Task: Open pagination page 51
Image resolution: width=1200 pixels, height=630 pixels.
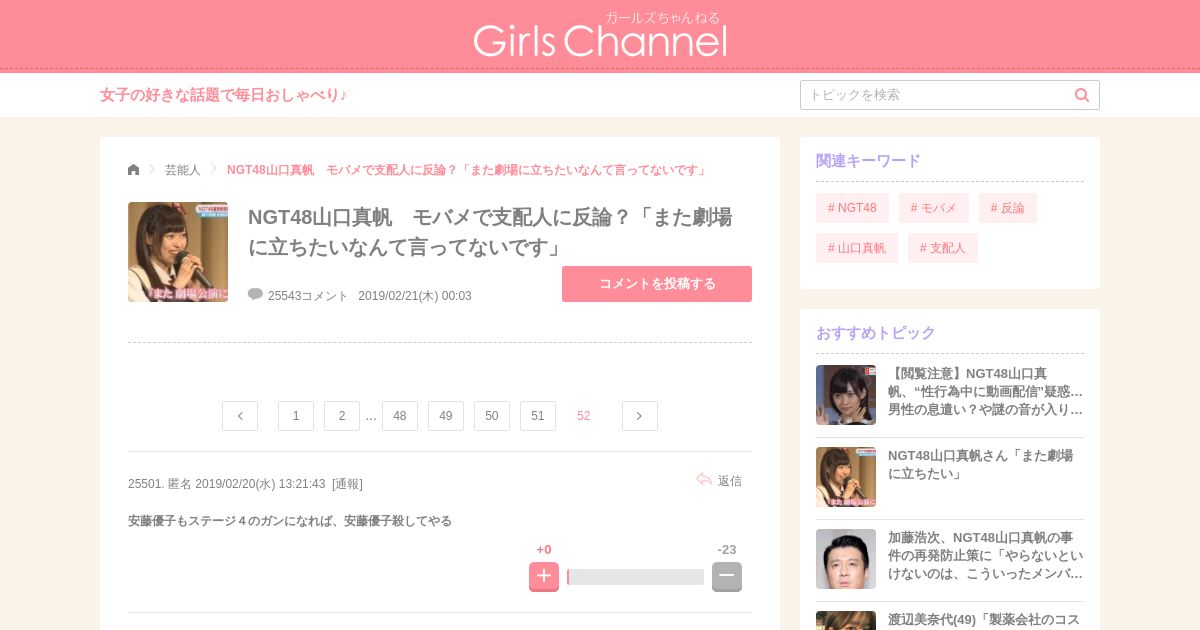Action: point(538,416)
